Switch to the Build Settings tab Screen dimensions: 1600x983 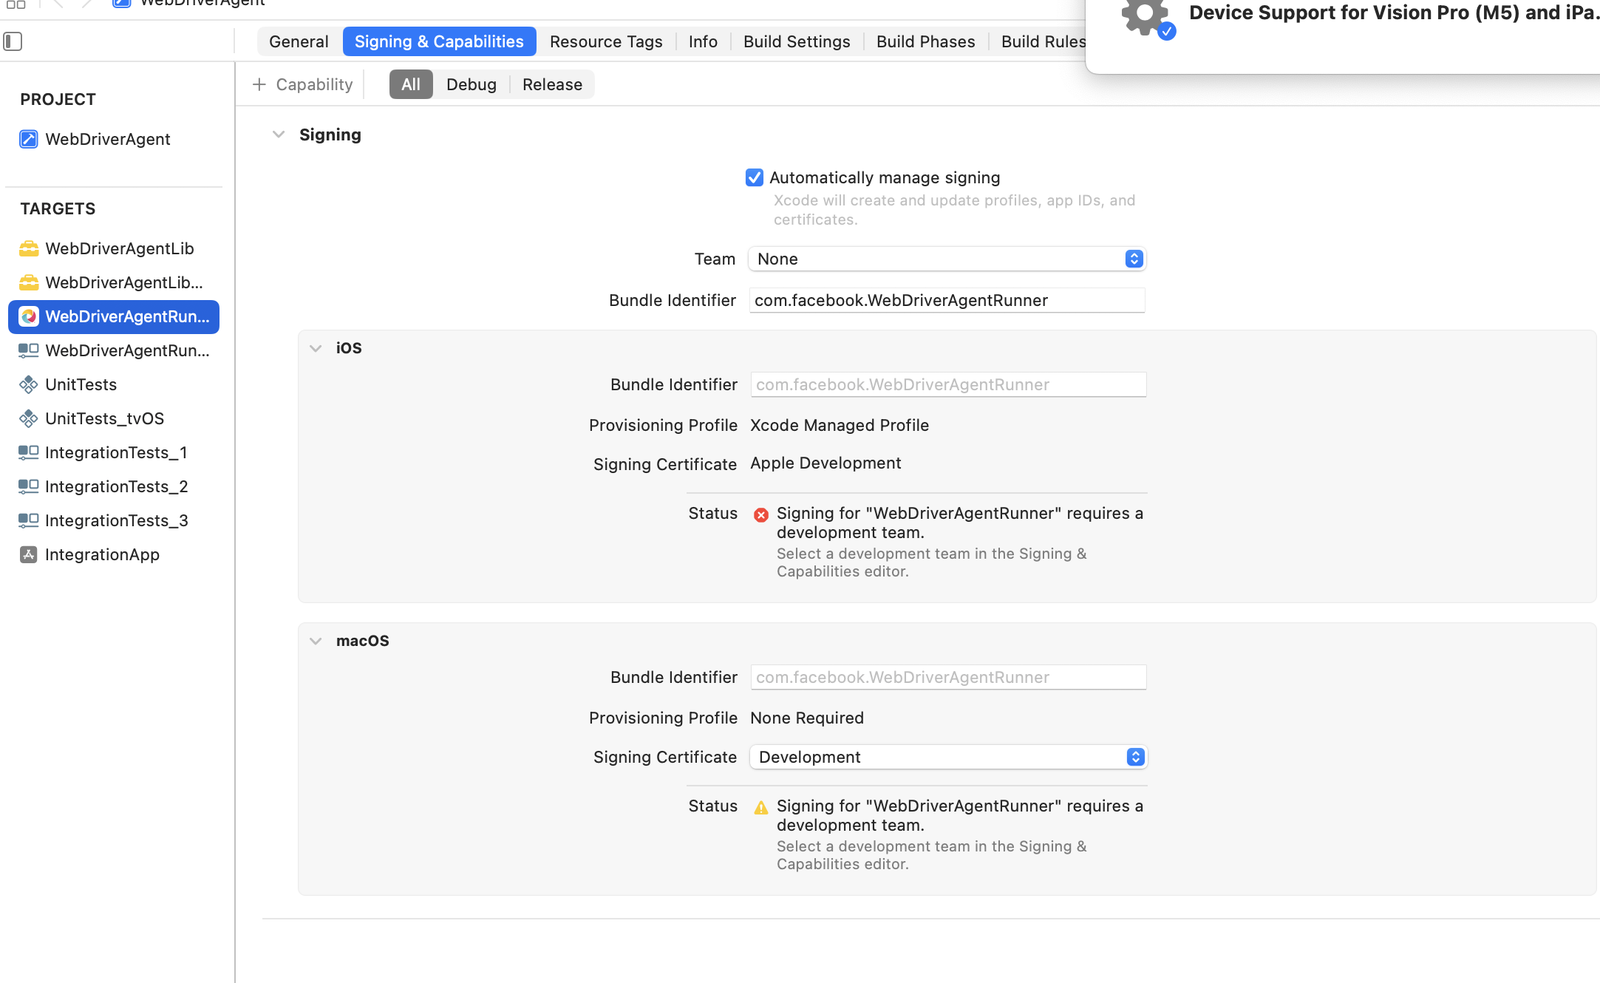tap(797, 41)
